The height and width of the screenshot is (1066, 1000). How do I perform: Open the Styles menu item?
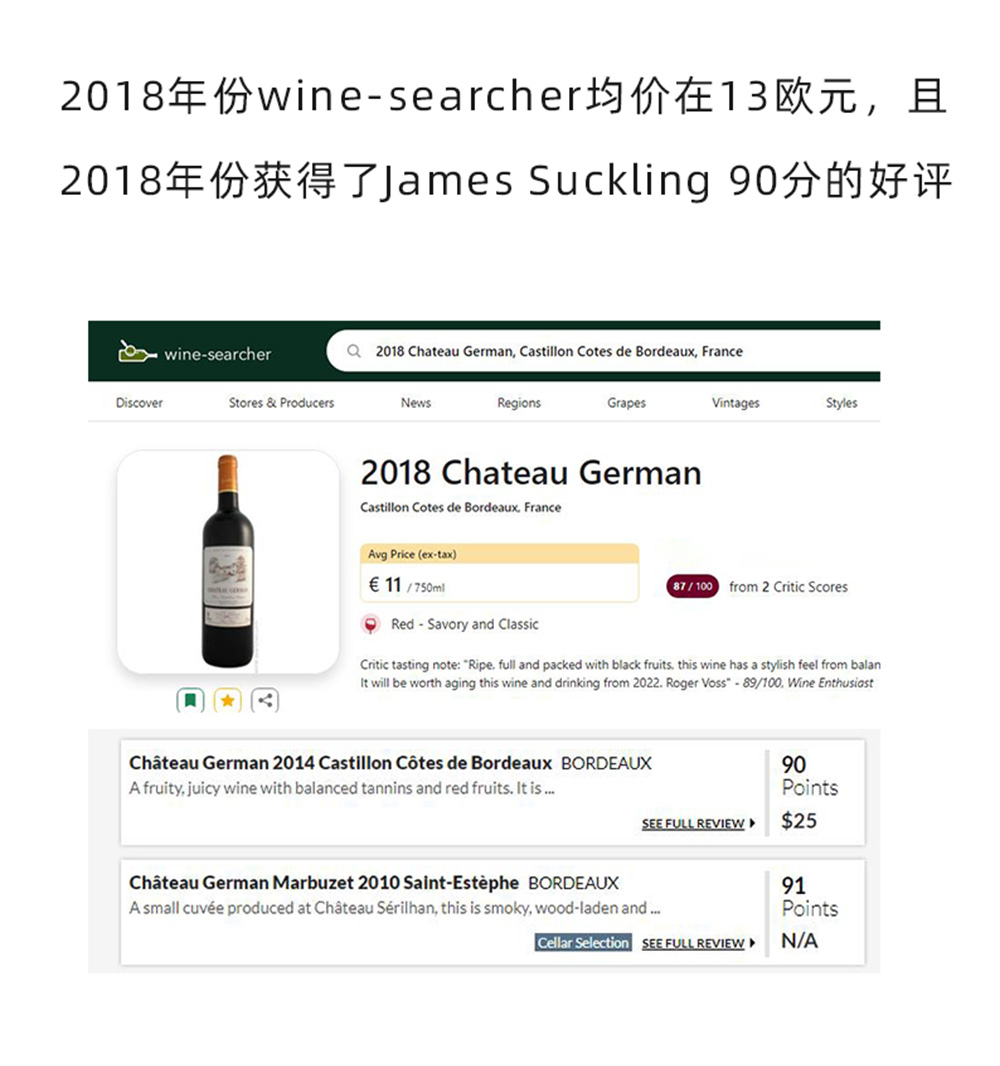point(842,402)
